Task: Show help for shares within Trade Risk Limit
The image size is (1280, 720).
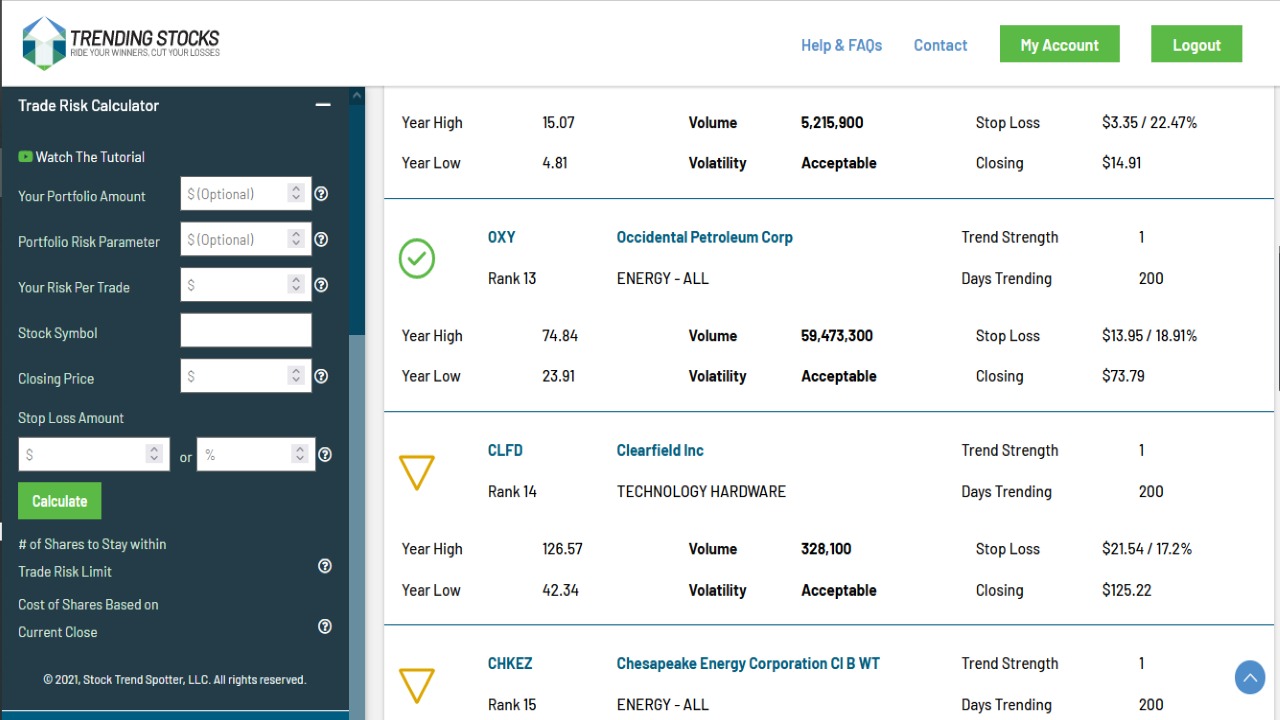Action: pos(325,566)
